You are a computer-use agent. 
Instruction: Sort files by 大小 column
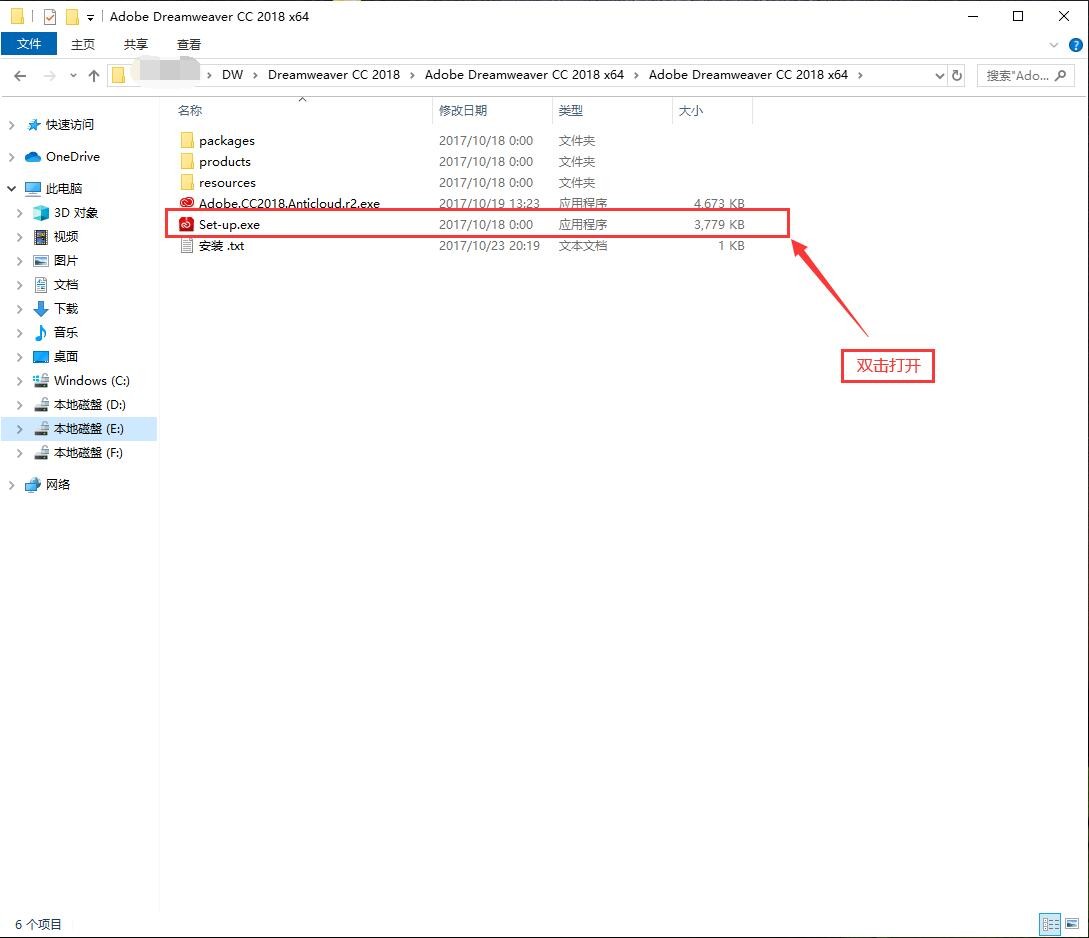click(x=690, y=110)
